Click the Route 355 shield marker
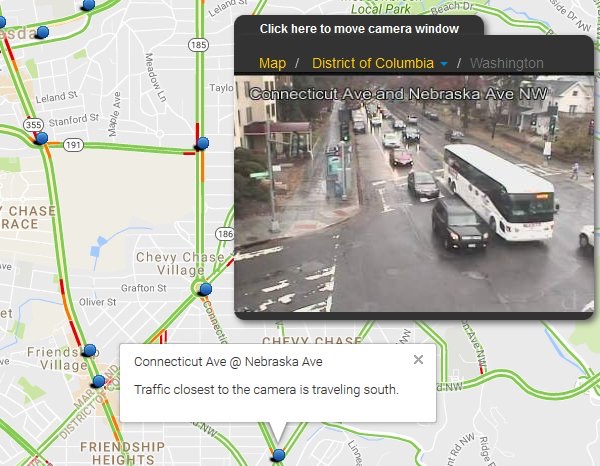Screen dimensions: 600x466 (33, 125)
